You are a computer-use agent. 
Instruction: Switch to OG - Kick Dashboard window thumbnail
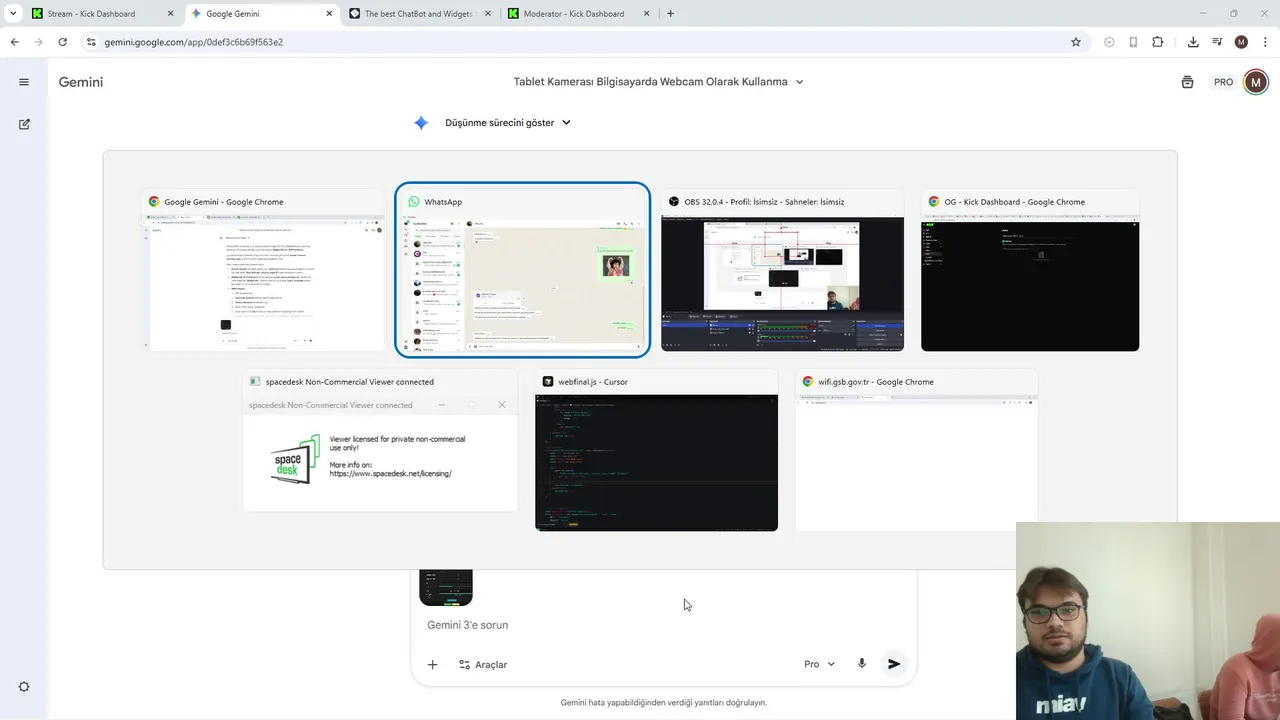tap(1030, 270)
